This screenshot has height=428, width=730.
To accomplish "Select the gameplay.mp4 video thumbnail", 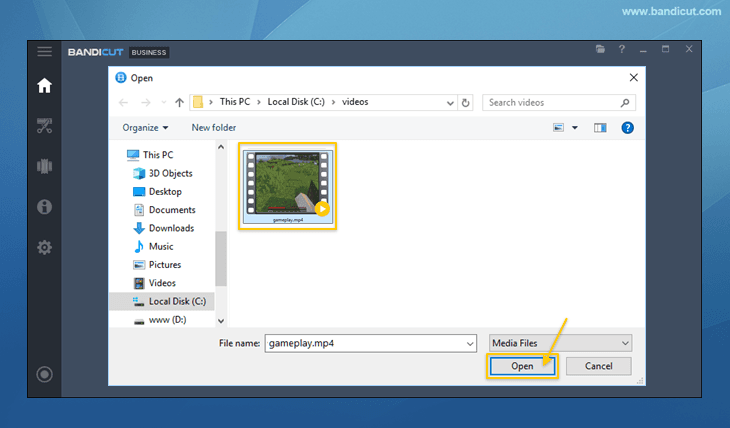I will pyautogui.click(x=288, y=184).
